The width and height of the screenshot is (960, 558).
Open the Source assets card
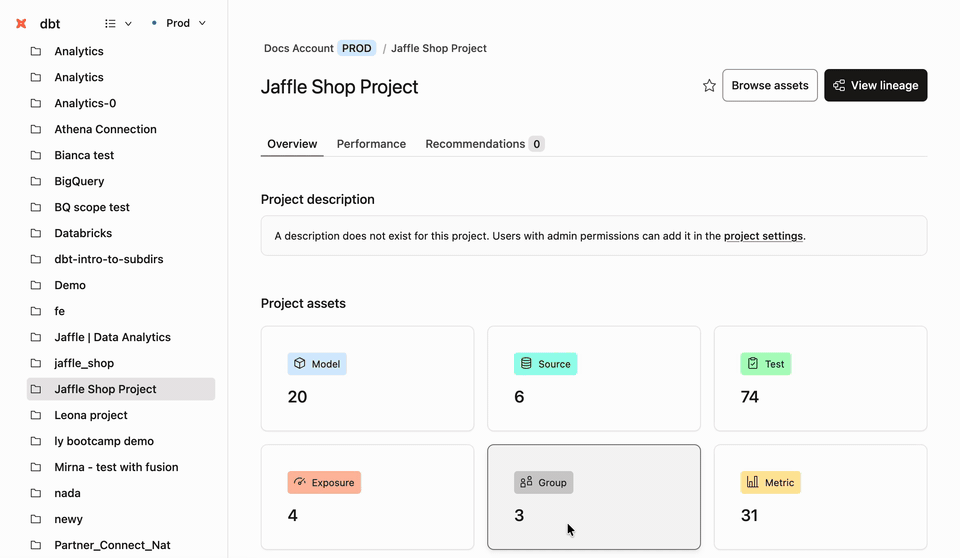pos(594,379)
